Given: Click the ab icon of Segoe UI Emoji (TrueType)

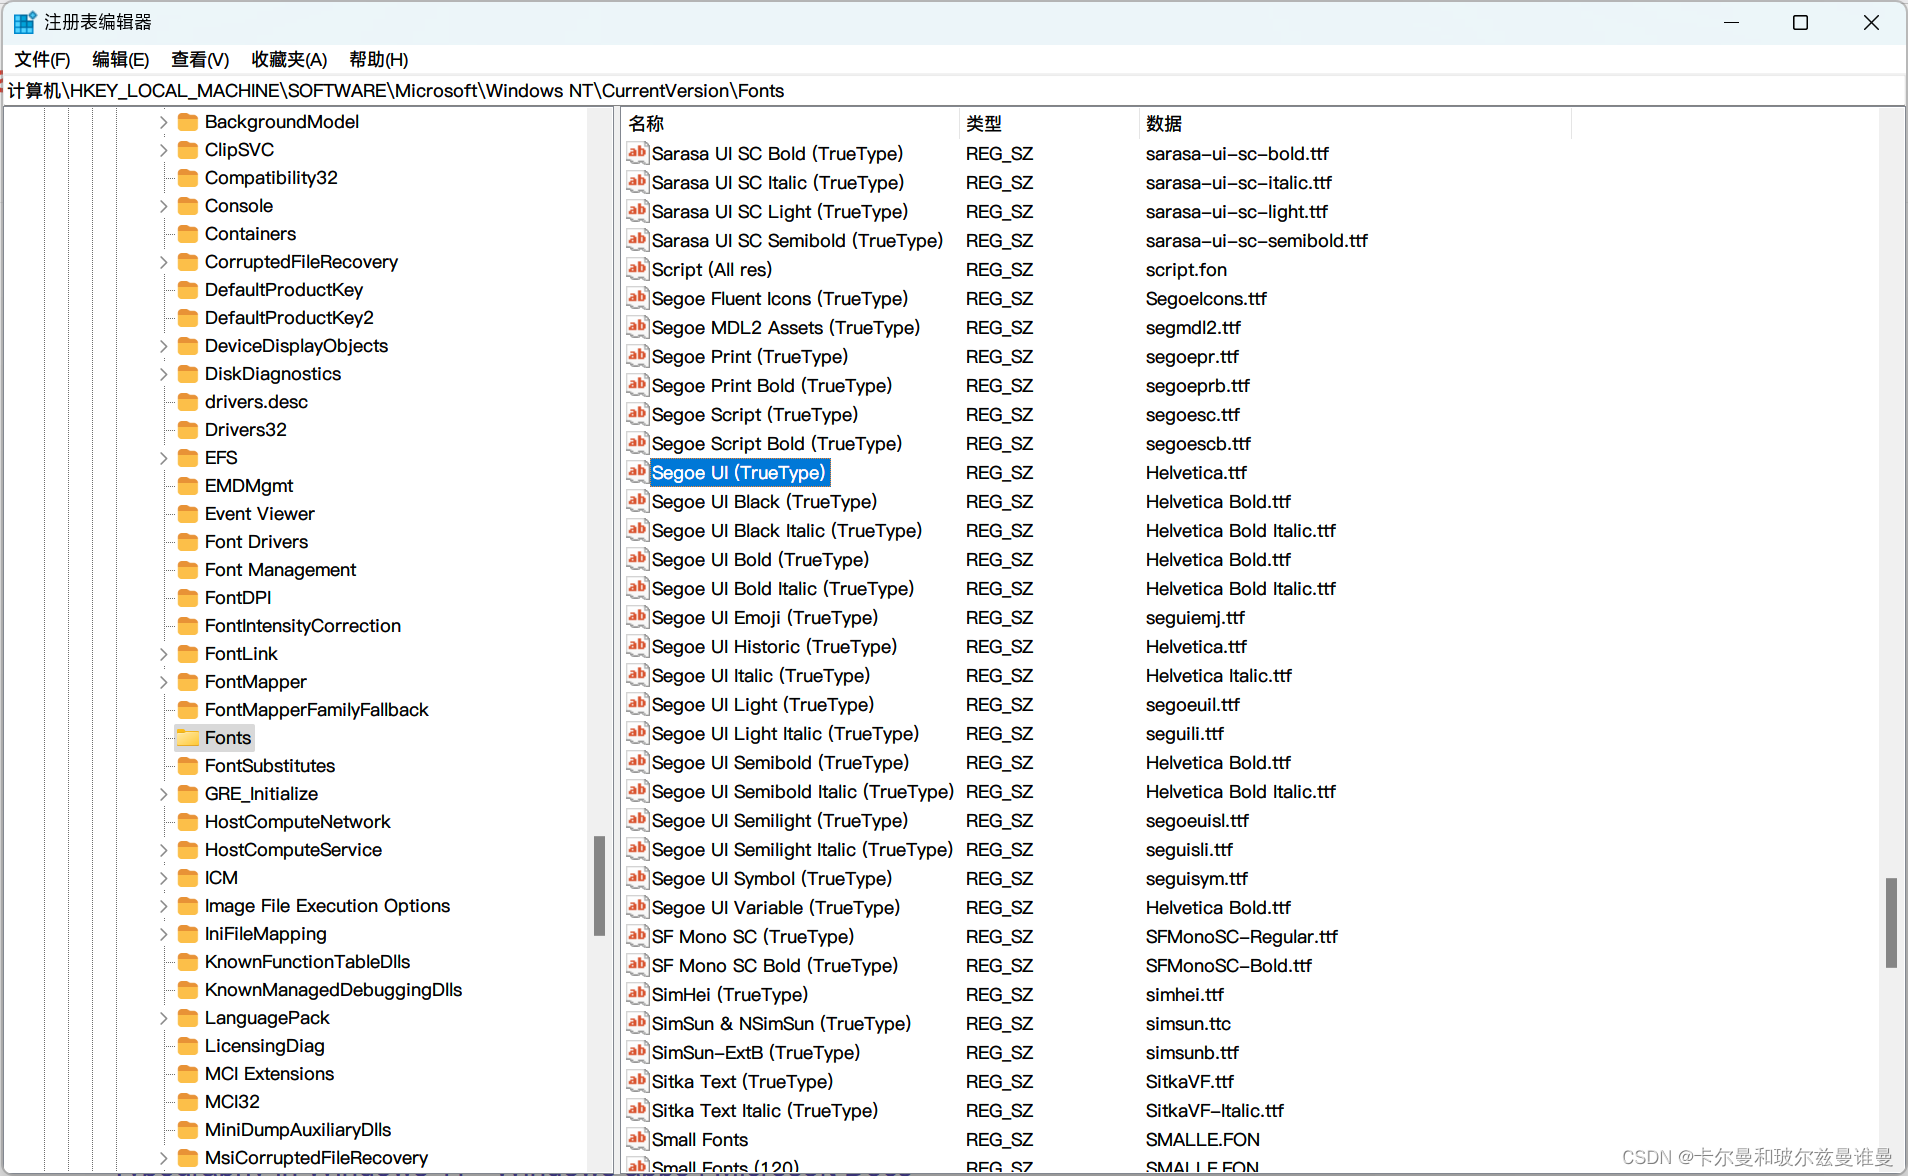Looking at the screenshot, I should click(637, 617).
